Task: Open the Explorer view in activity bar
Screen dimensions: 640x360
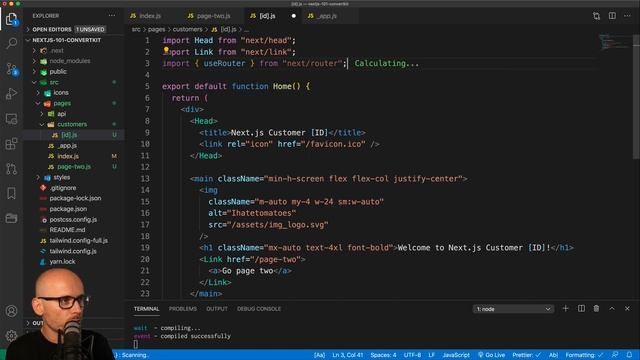Action: (11, 19)
